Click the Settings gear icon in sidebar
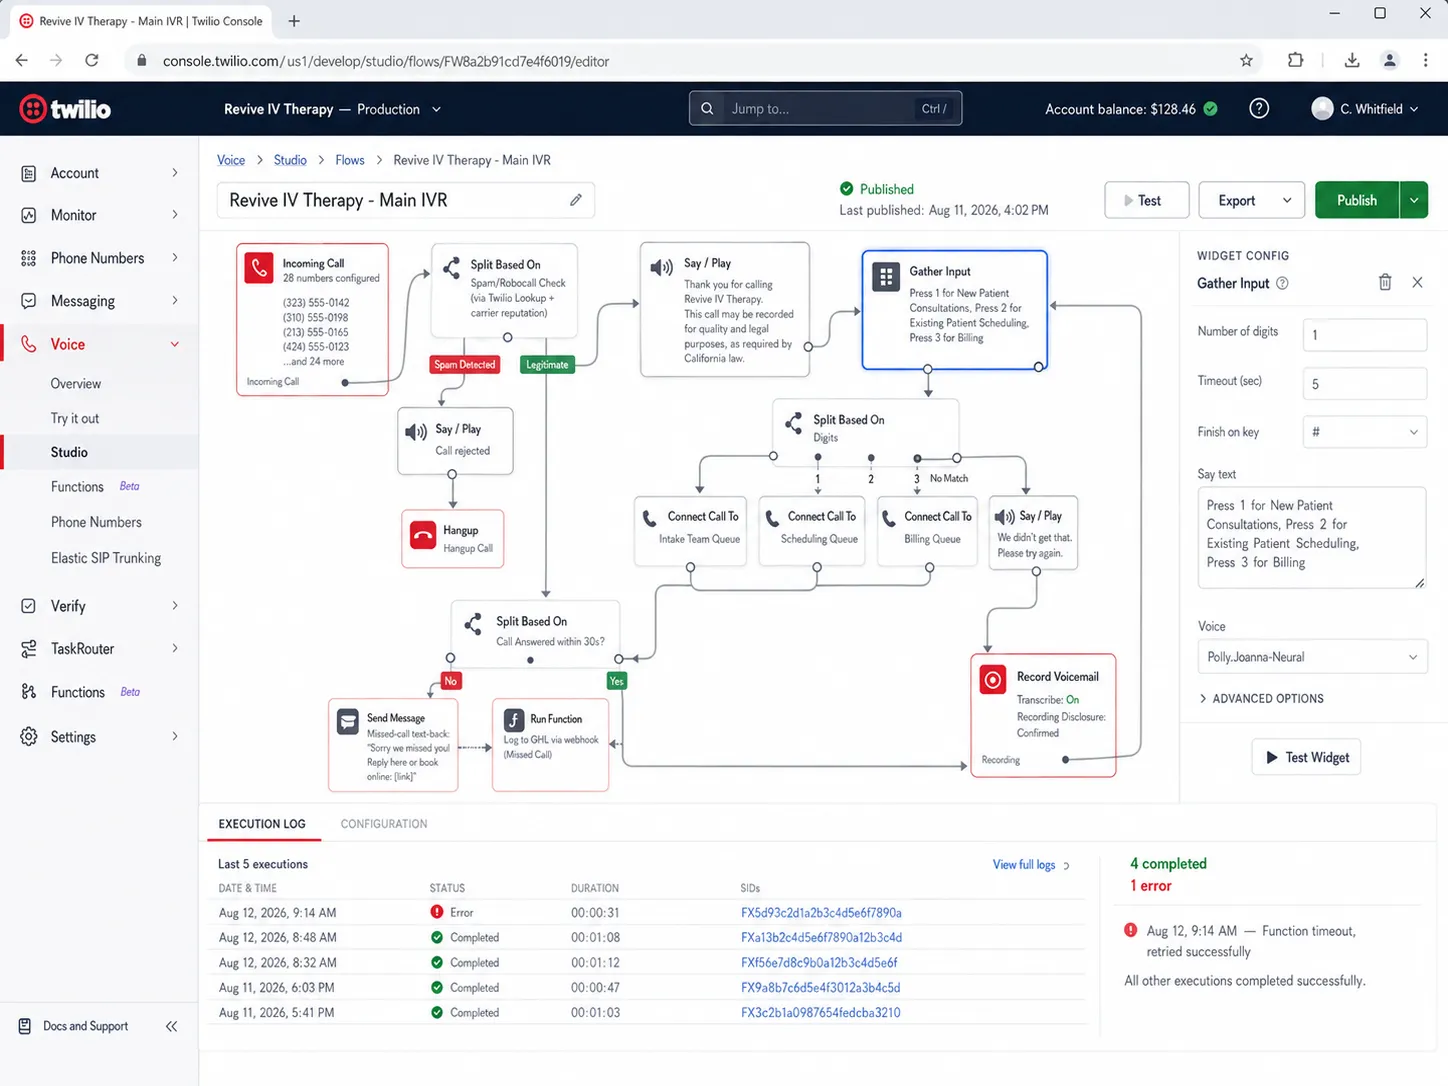 pos(29,737)
